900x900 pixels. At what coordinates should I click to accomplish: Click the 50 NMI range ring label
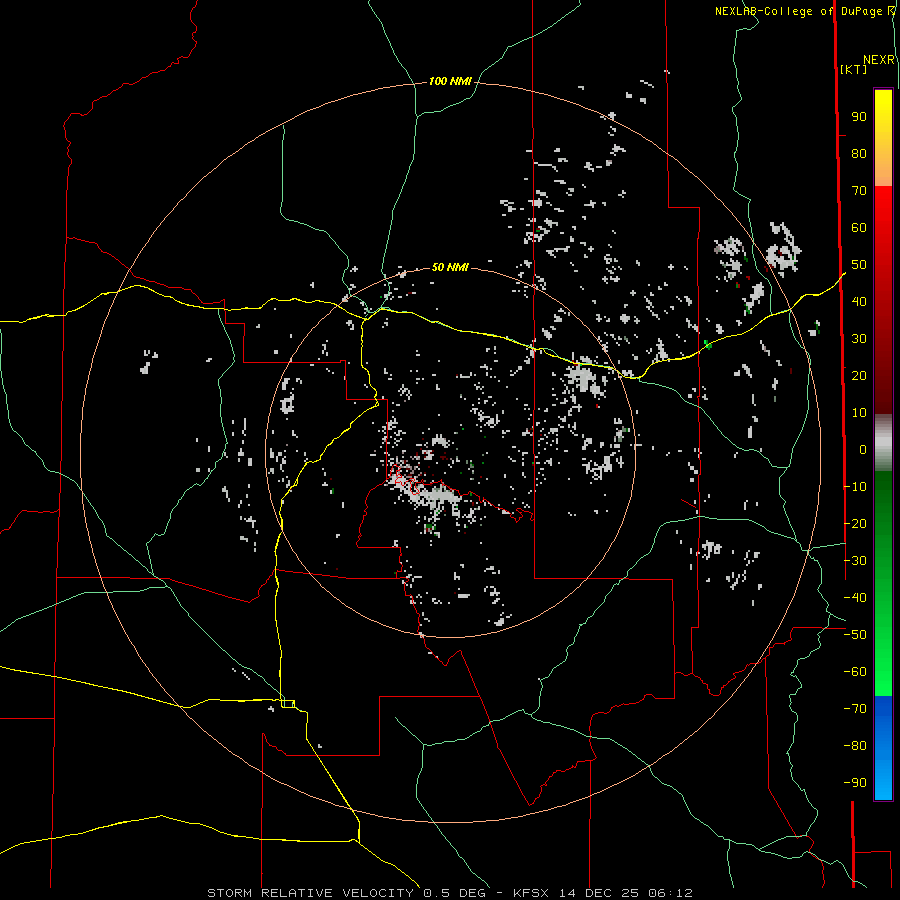[x=450, y=267]
